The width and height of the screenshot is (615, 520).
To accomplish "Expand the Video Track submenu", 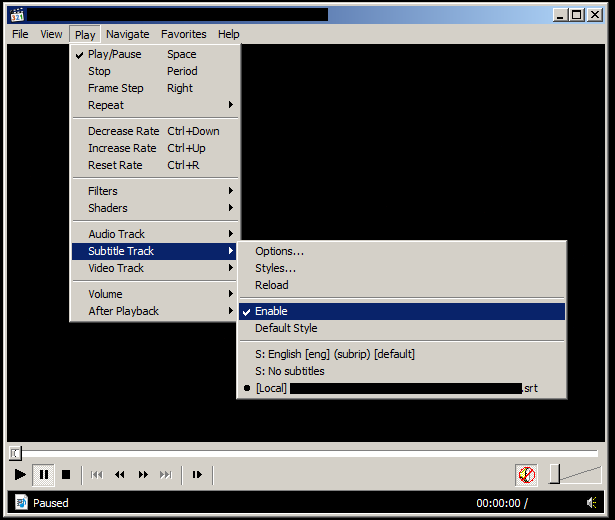I will point(155,268).
